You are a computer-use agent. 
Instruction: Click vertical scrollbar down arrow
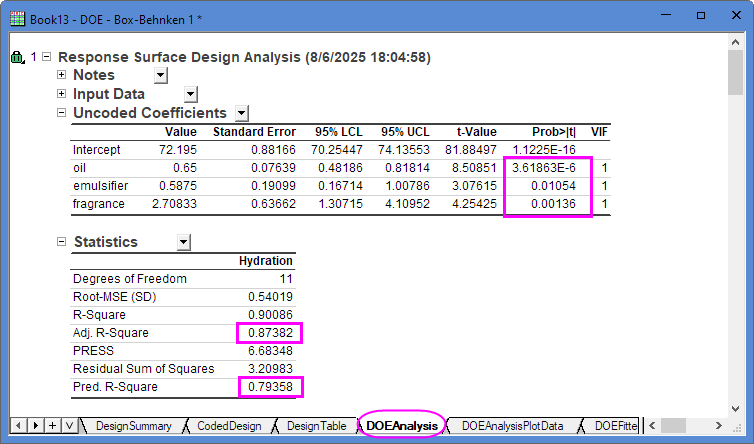(735, 409)
